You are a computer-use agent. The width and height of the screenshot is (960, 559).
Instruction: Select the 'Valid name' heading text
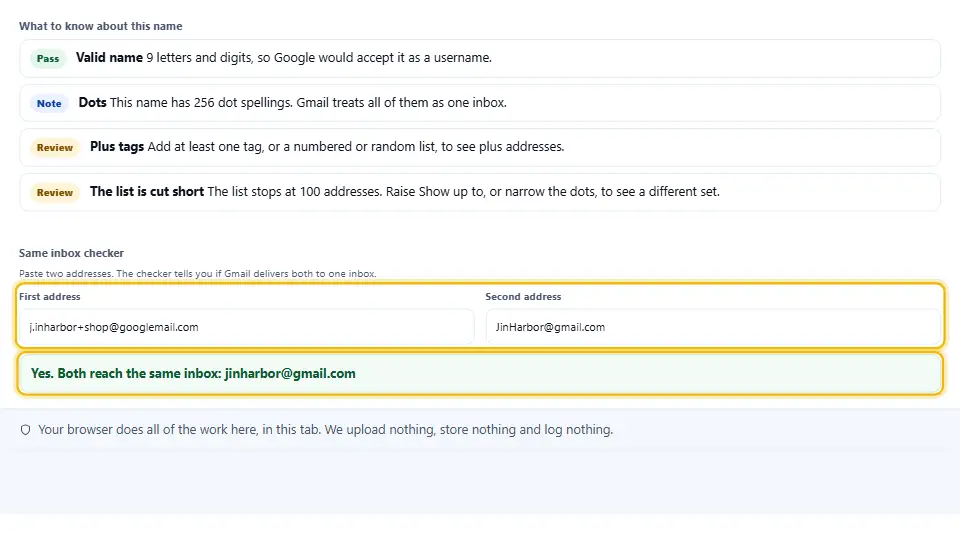click(x=109, y=58)
